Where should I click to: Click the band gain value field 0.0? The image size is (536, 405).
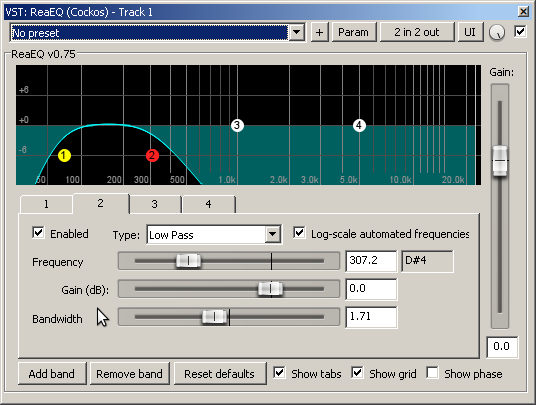371,289
